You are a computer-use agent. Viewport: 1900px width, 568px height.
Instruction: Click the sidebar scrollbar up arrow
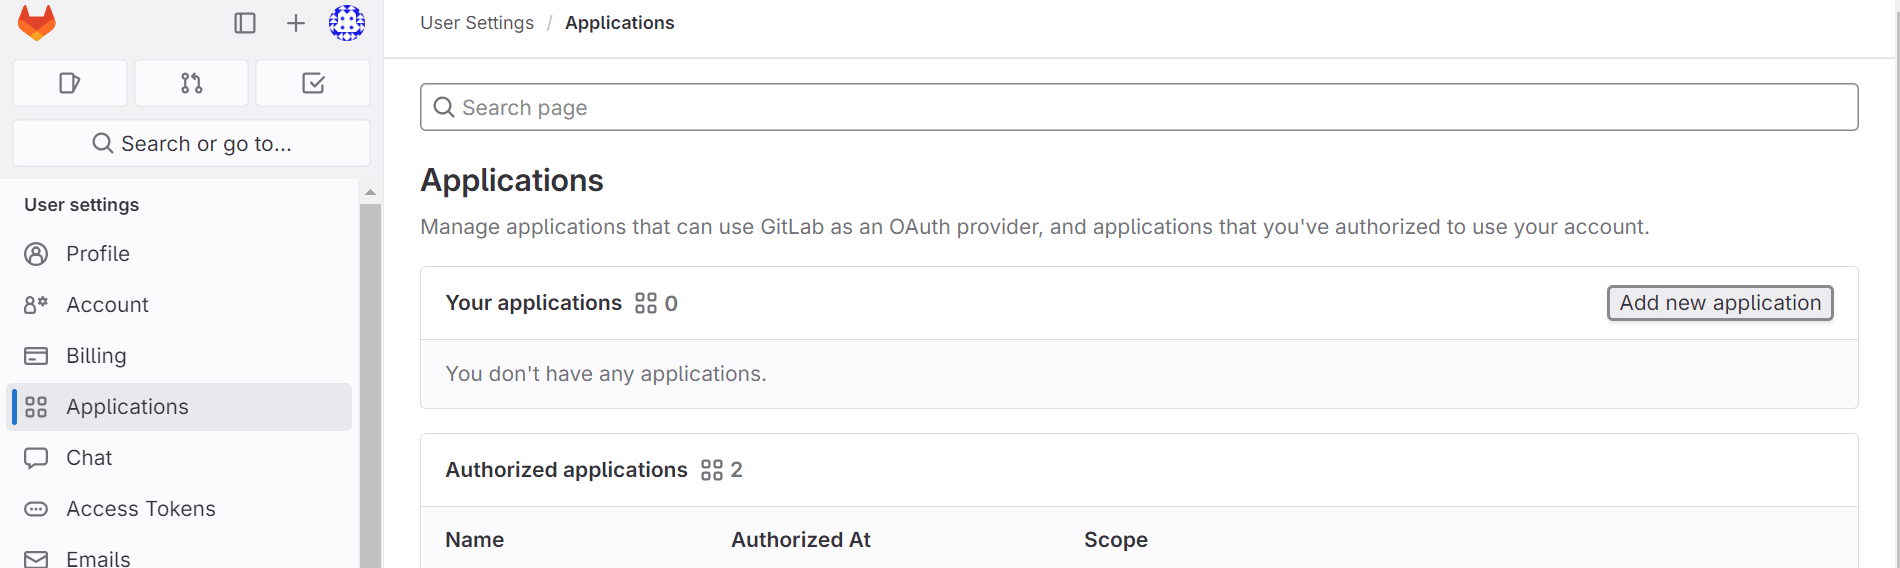tap(370, 192)
